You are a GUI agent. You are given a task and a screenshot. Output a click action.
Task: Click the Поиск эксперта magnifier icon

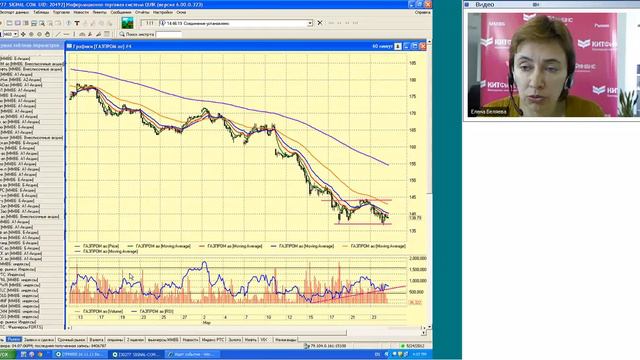122,34
